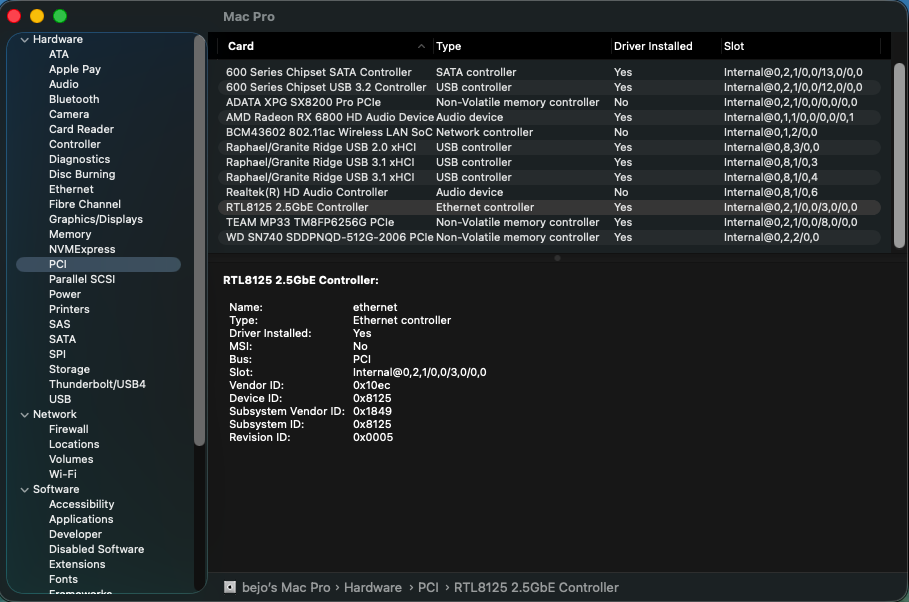The image size is (909, 602).
Task: Select 600 Series Chipset USB 3.2 row
Action: [x=550, y=88]
